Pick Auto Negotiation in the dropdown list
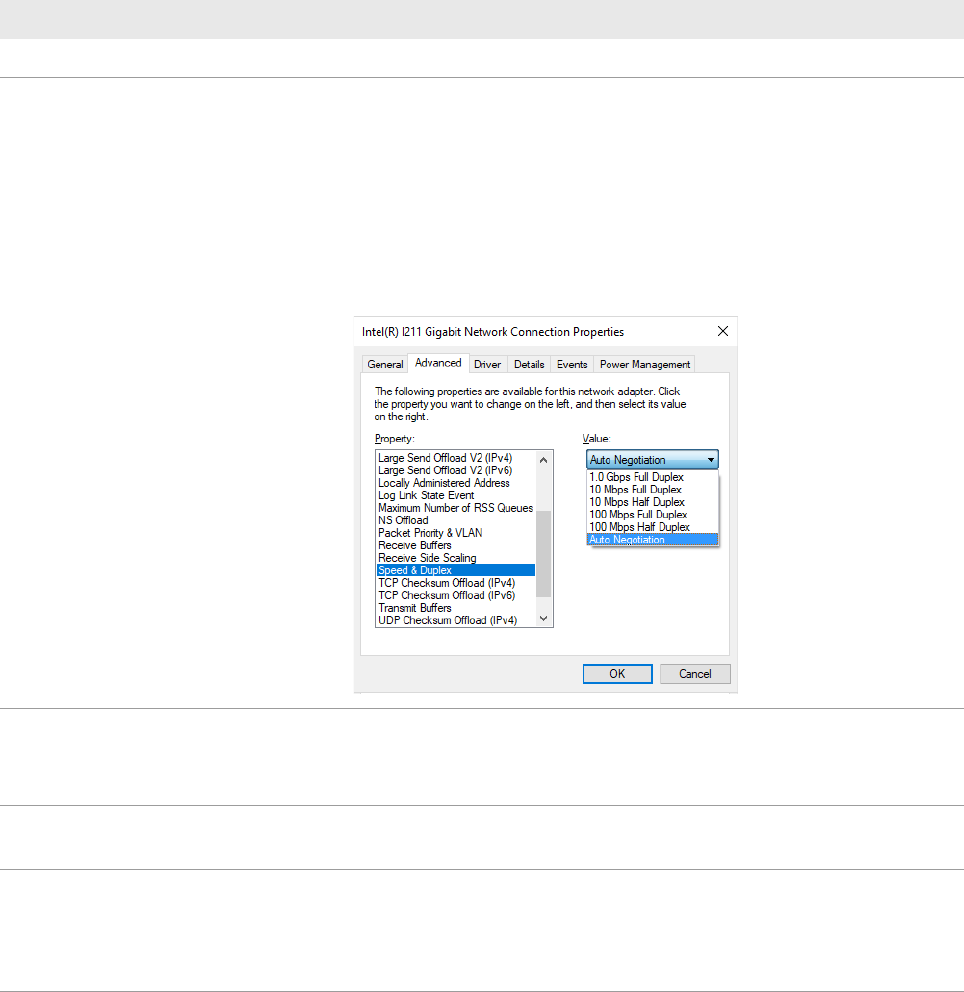 coord(652,540)
